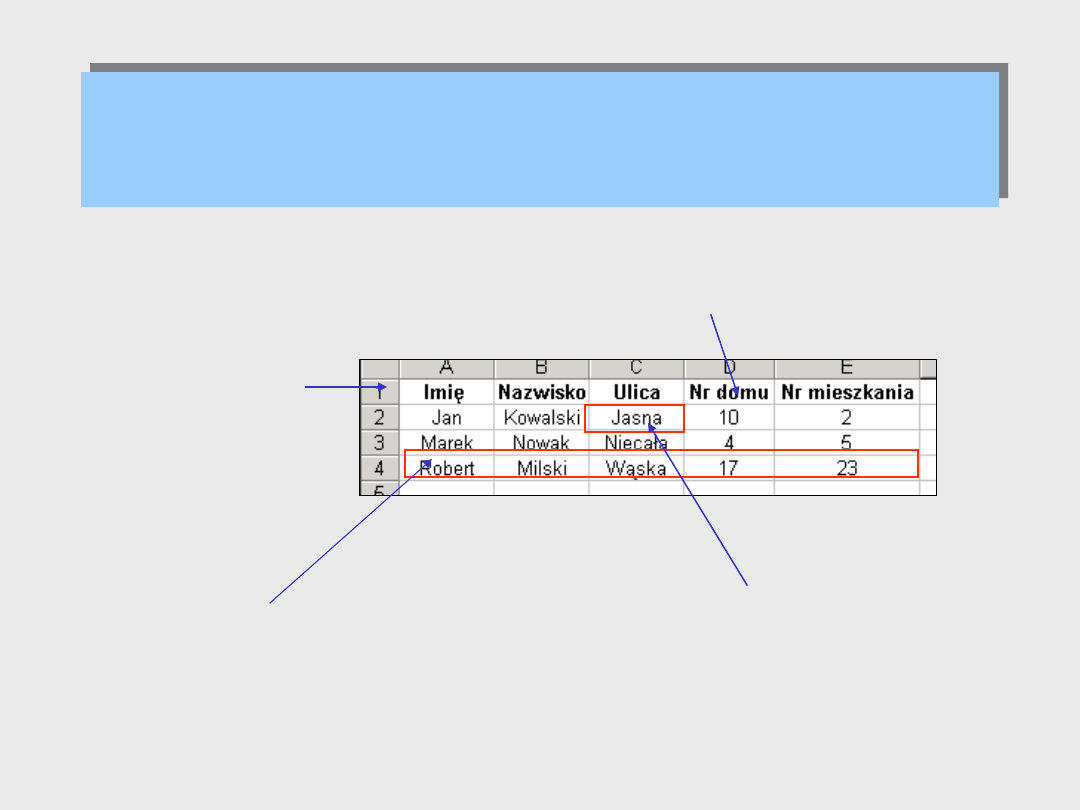Image resolution: width=1080 pixels, height=810 pixels.
Task: Select the highlighted "Jasna" cell
Action: pyautogui.click(x=636, y=418)
